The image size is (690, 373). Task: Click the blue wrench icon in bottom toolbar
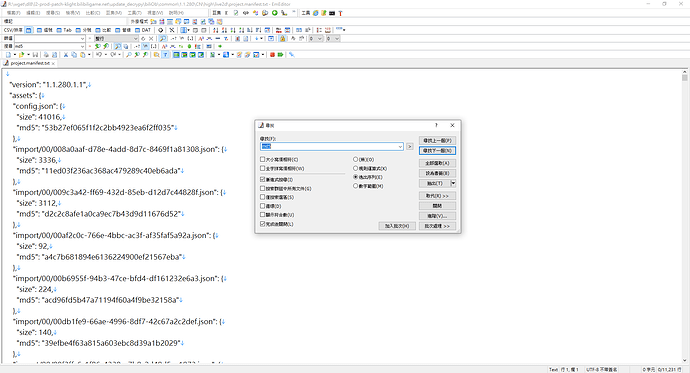(x=291, y=55)
